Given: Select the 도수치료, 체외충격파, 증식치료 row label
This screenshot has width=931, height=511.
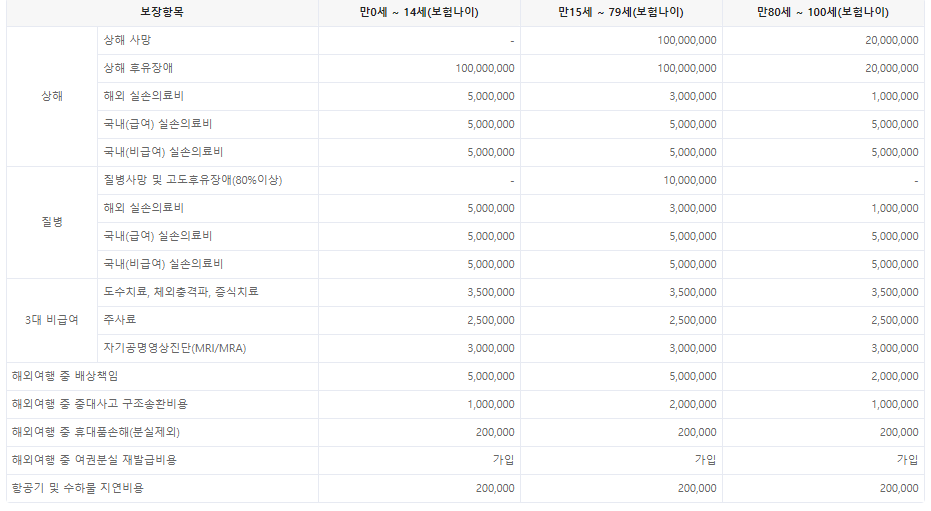Looking at the screenshot, I should (x=181, y=292).
